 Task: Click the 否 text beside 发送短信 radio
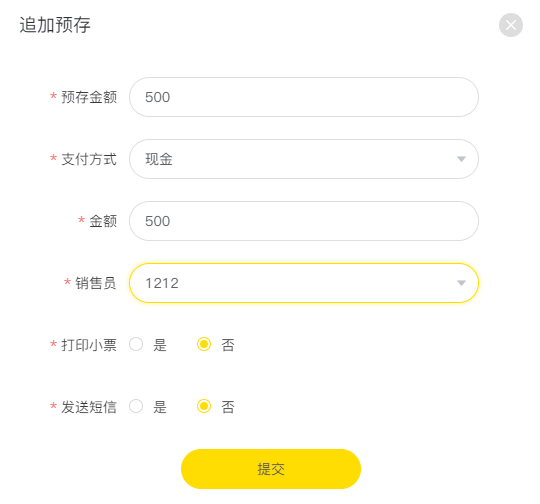pyautogui.click(x=228, y=407)
